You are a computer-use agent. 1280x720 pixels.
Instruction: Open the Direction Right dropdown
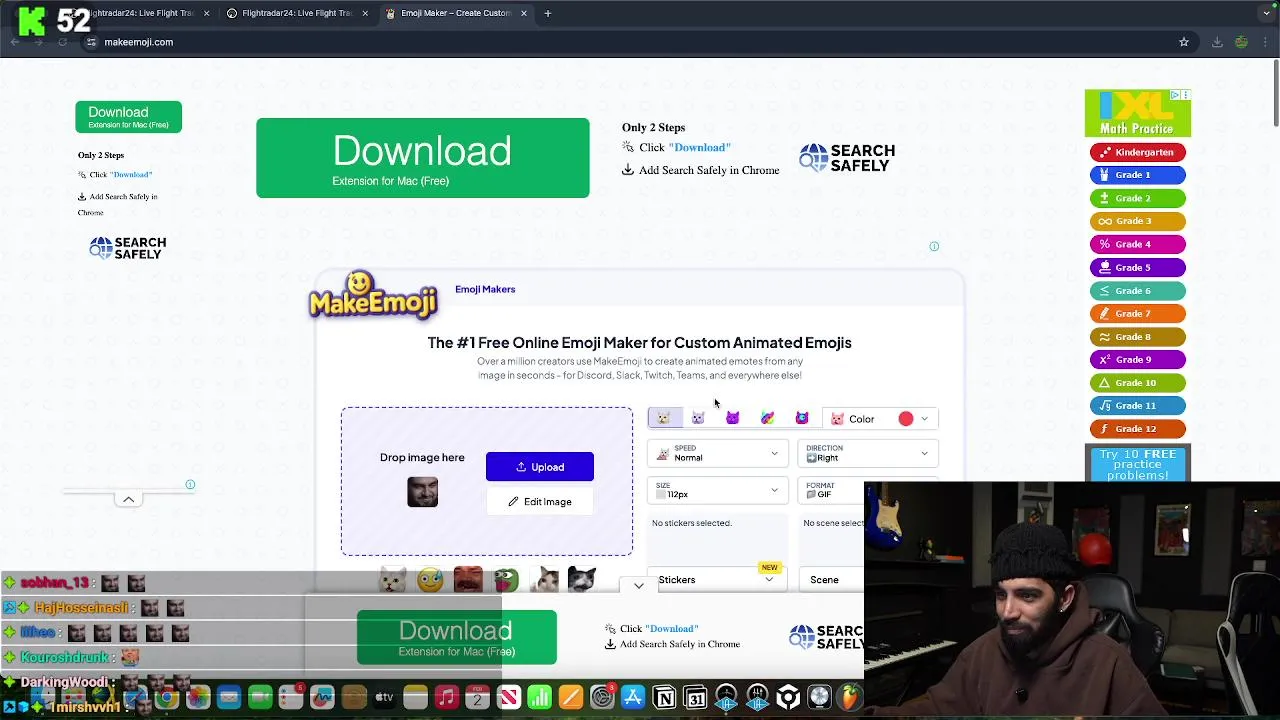point(868,454)
